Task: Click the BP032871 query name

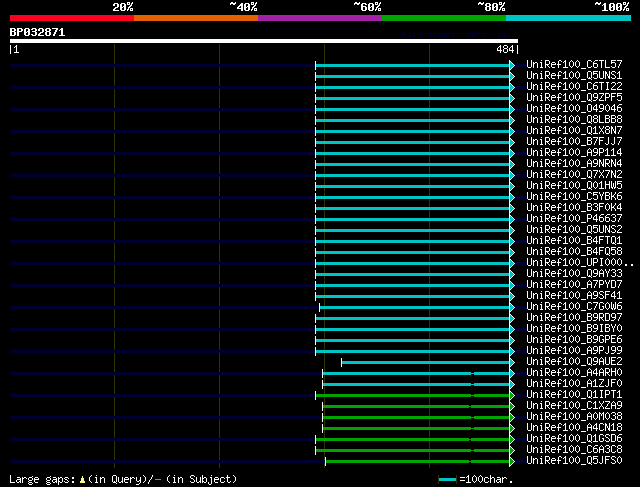Action: pyautogui.click(x=37, y=32)
